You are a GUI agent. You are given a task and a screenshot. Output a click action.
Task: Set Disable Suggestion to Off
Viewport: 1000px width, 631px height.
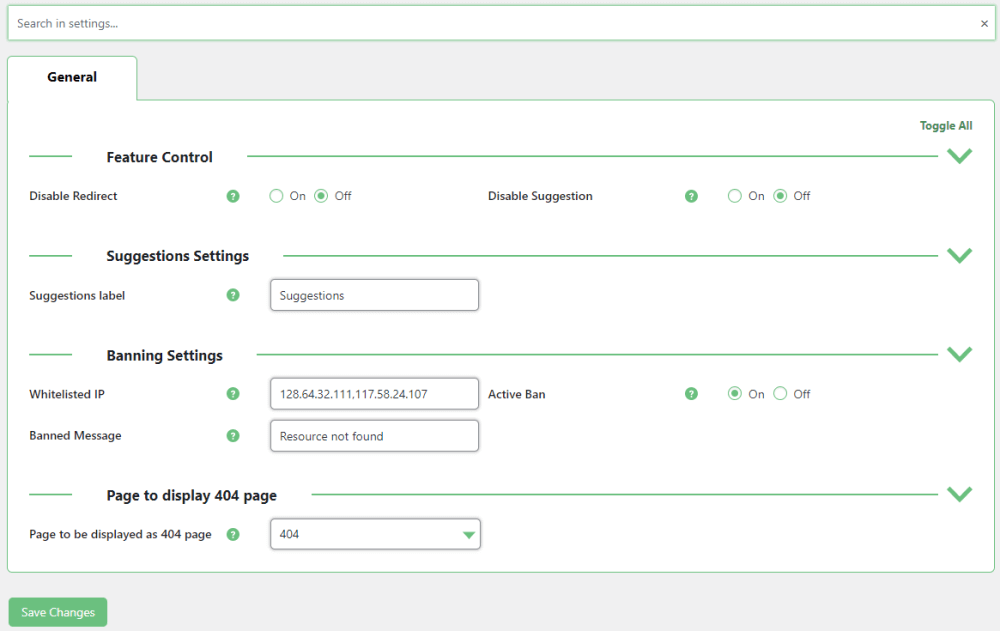pos(780,196)
